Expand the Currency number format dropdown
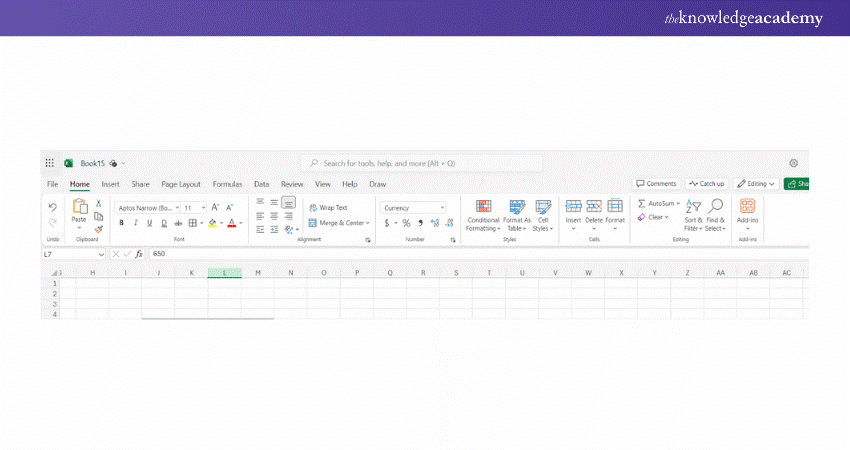The width and height of the screenshot is (850, 450). [x=443, y=207]
